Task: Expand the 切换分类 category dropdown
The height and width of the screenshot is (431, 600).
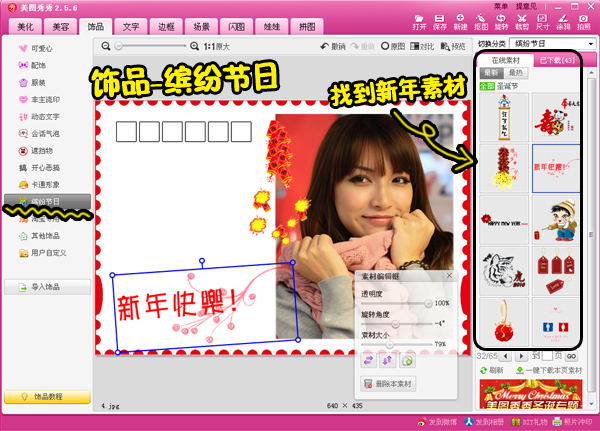Action: (591, 44)
